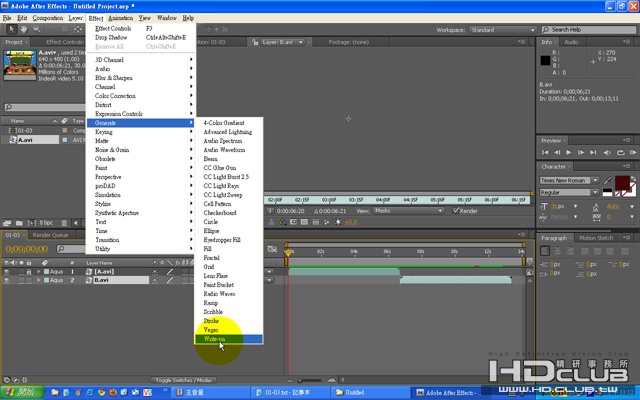Click the Search Help input field
640x400 pixels.
590,30
